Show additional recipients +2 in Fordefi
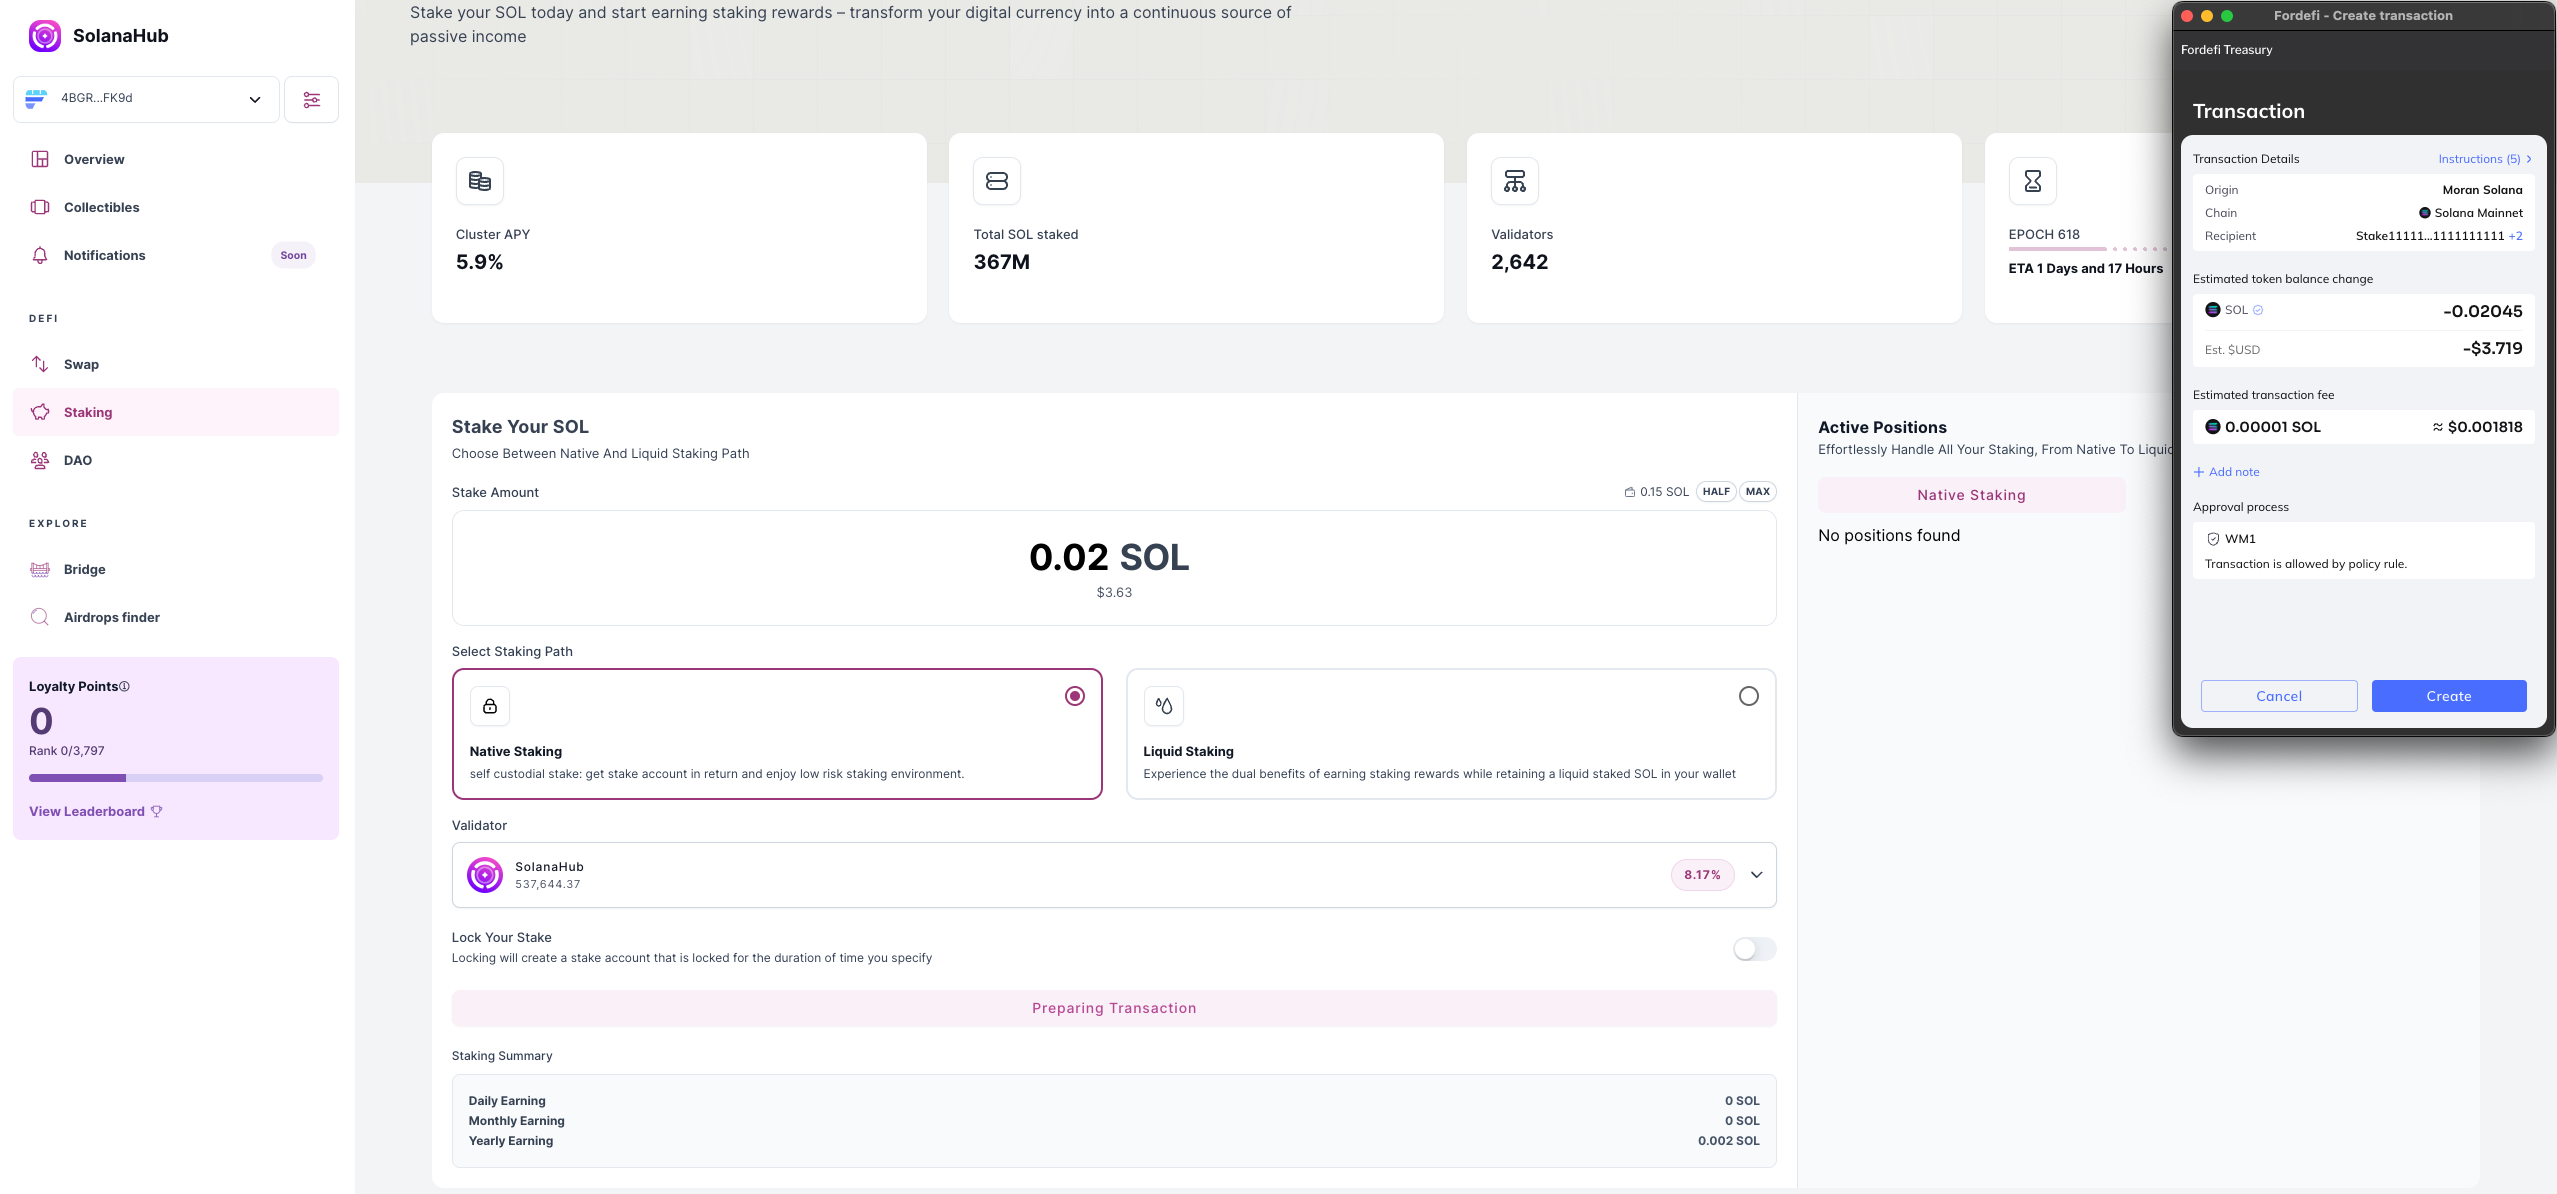 point(2516,236)
